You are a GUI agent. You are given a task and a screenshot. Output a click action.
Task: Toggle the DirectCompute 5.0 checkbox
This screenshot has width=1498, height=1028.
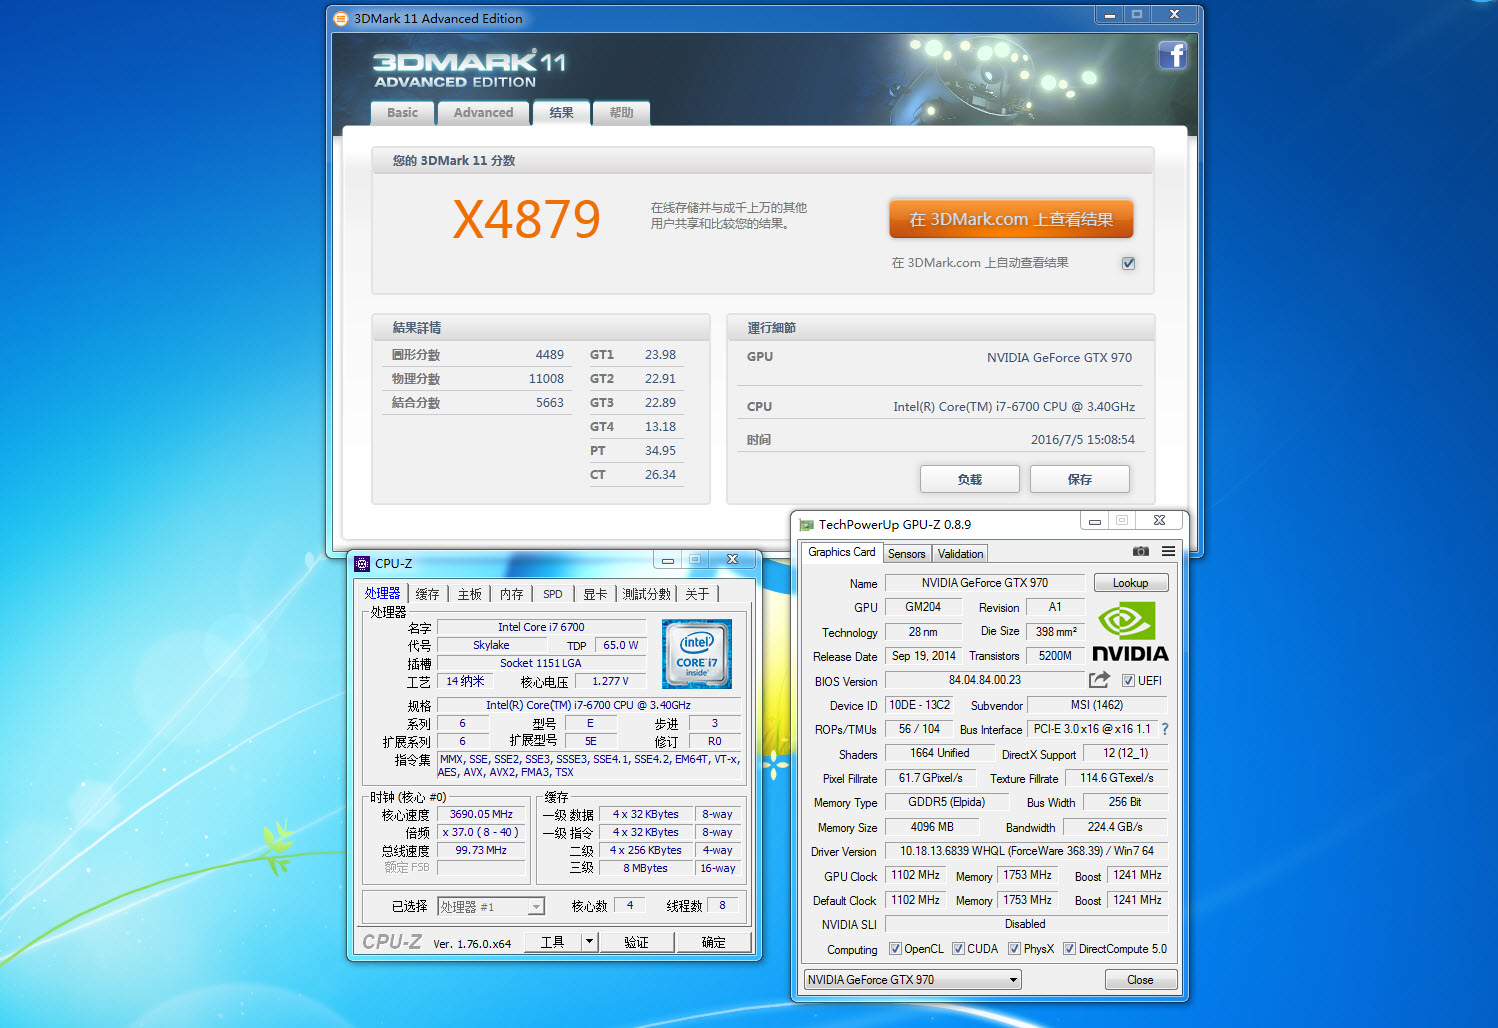1069,949
